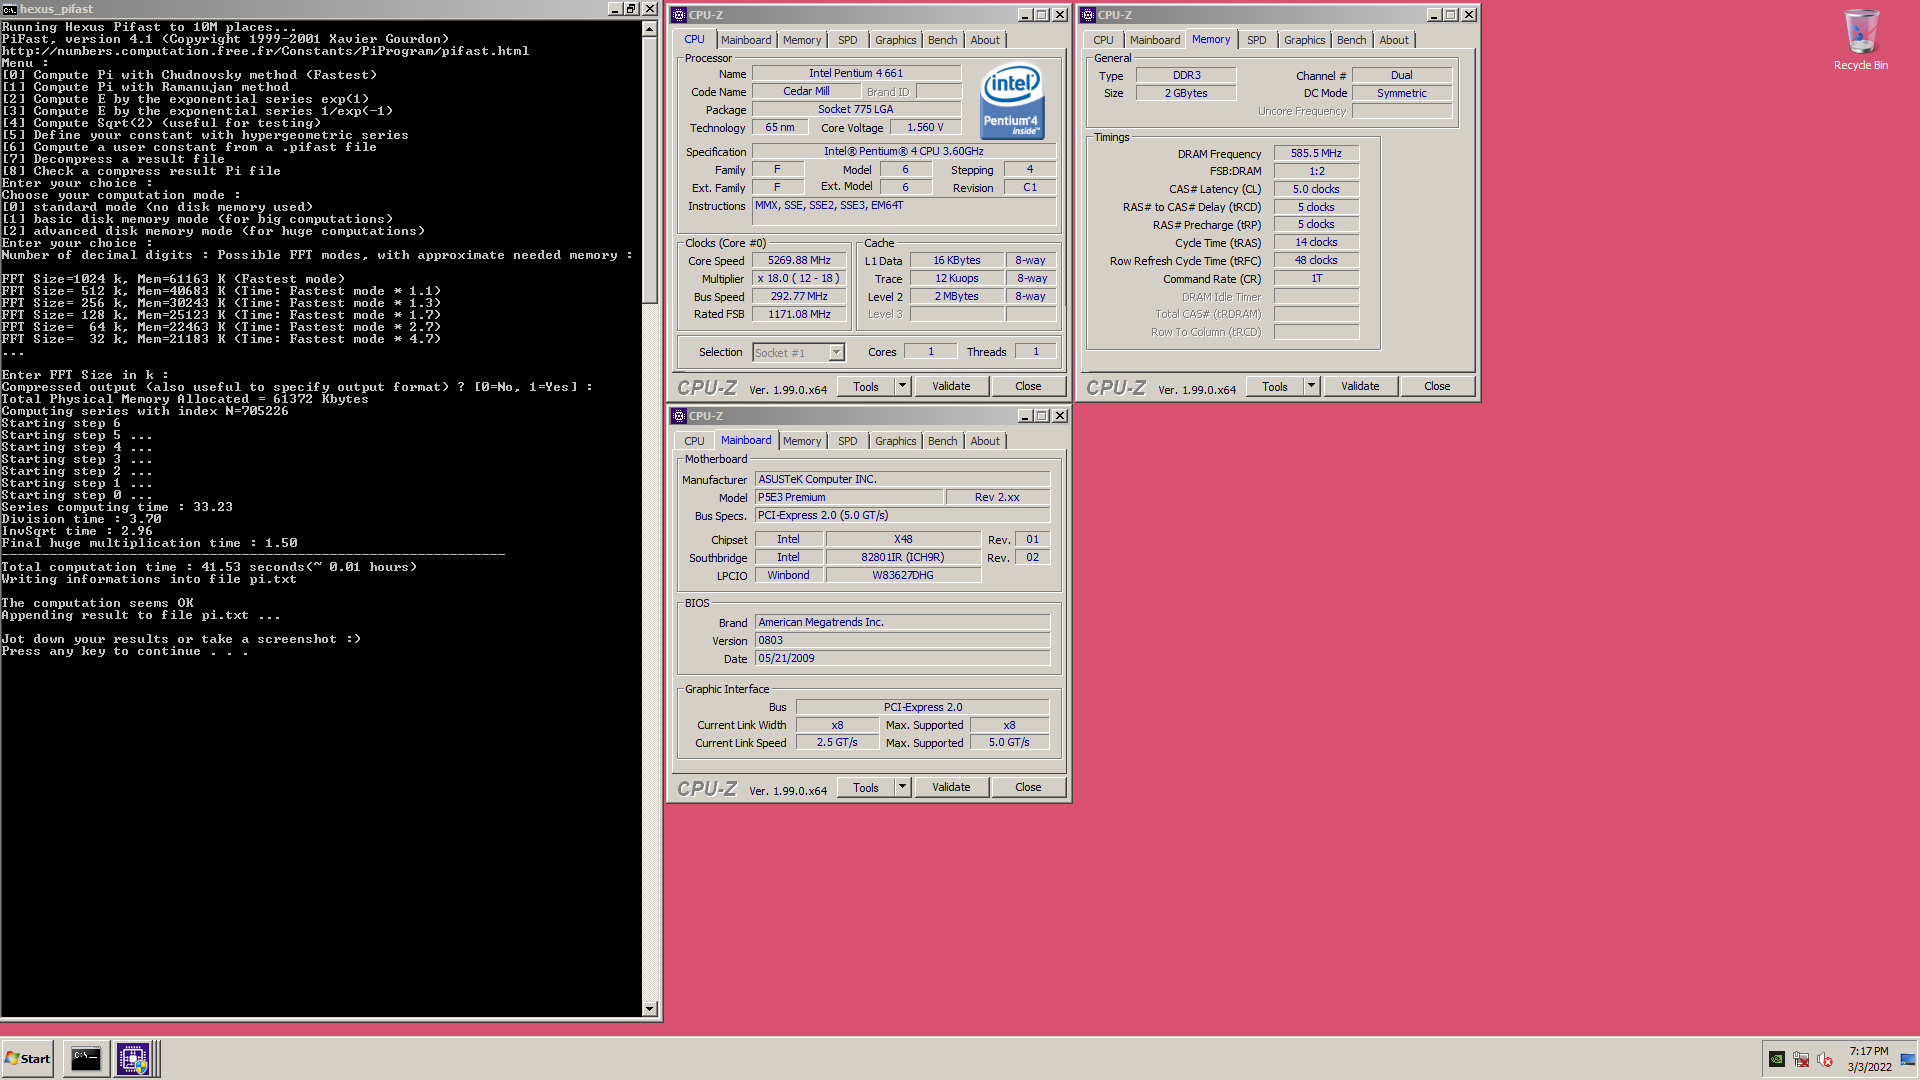Expand Tools dropdown arrow in Mainboard window
Viewport: 1920px width, 1080px height.
point(902,787)
